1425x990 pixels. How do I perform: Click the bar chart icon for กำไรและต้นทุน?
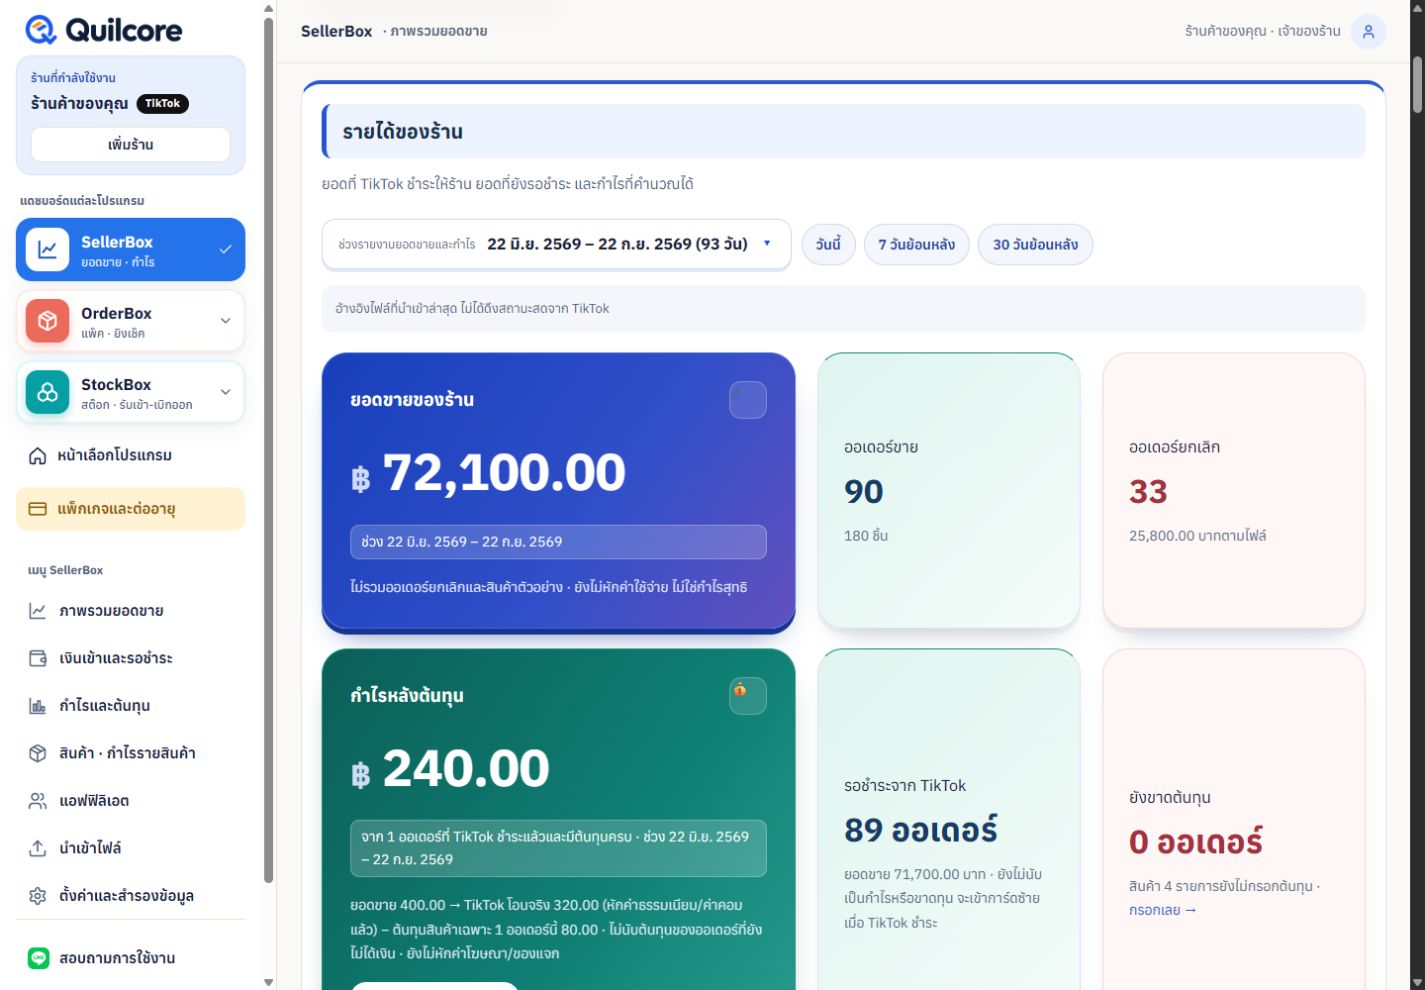[x=37, y=706]
